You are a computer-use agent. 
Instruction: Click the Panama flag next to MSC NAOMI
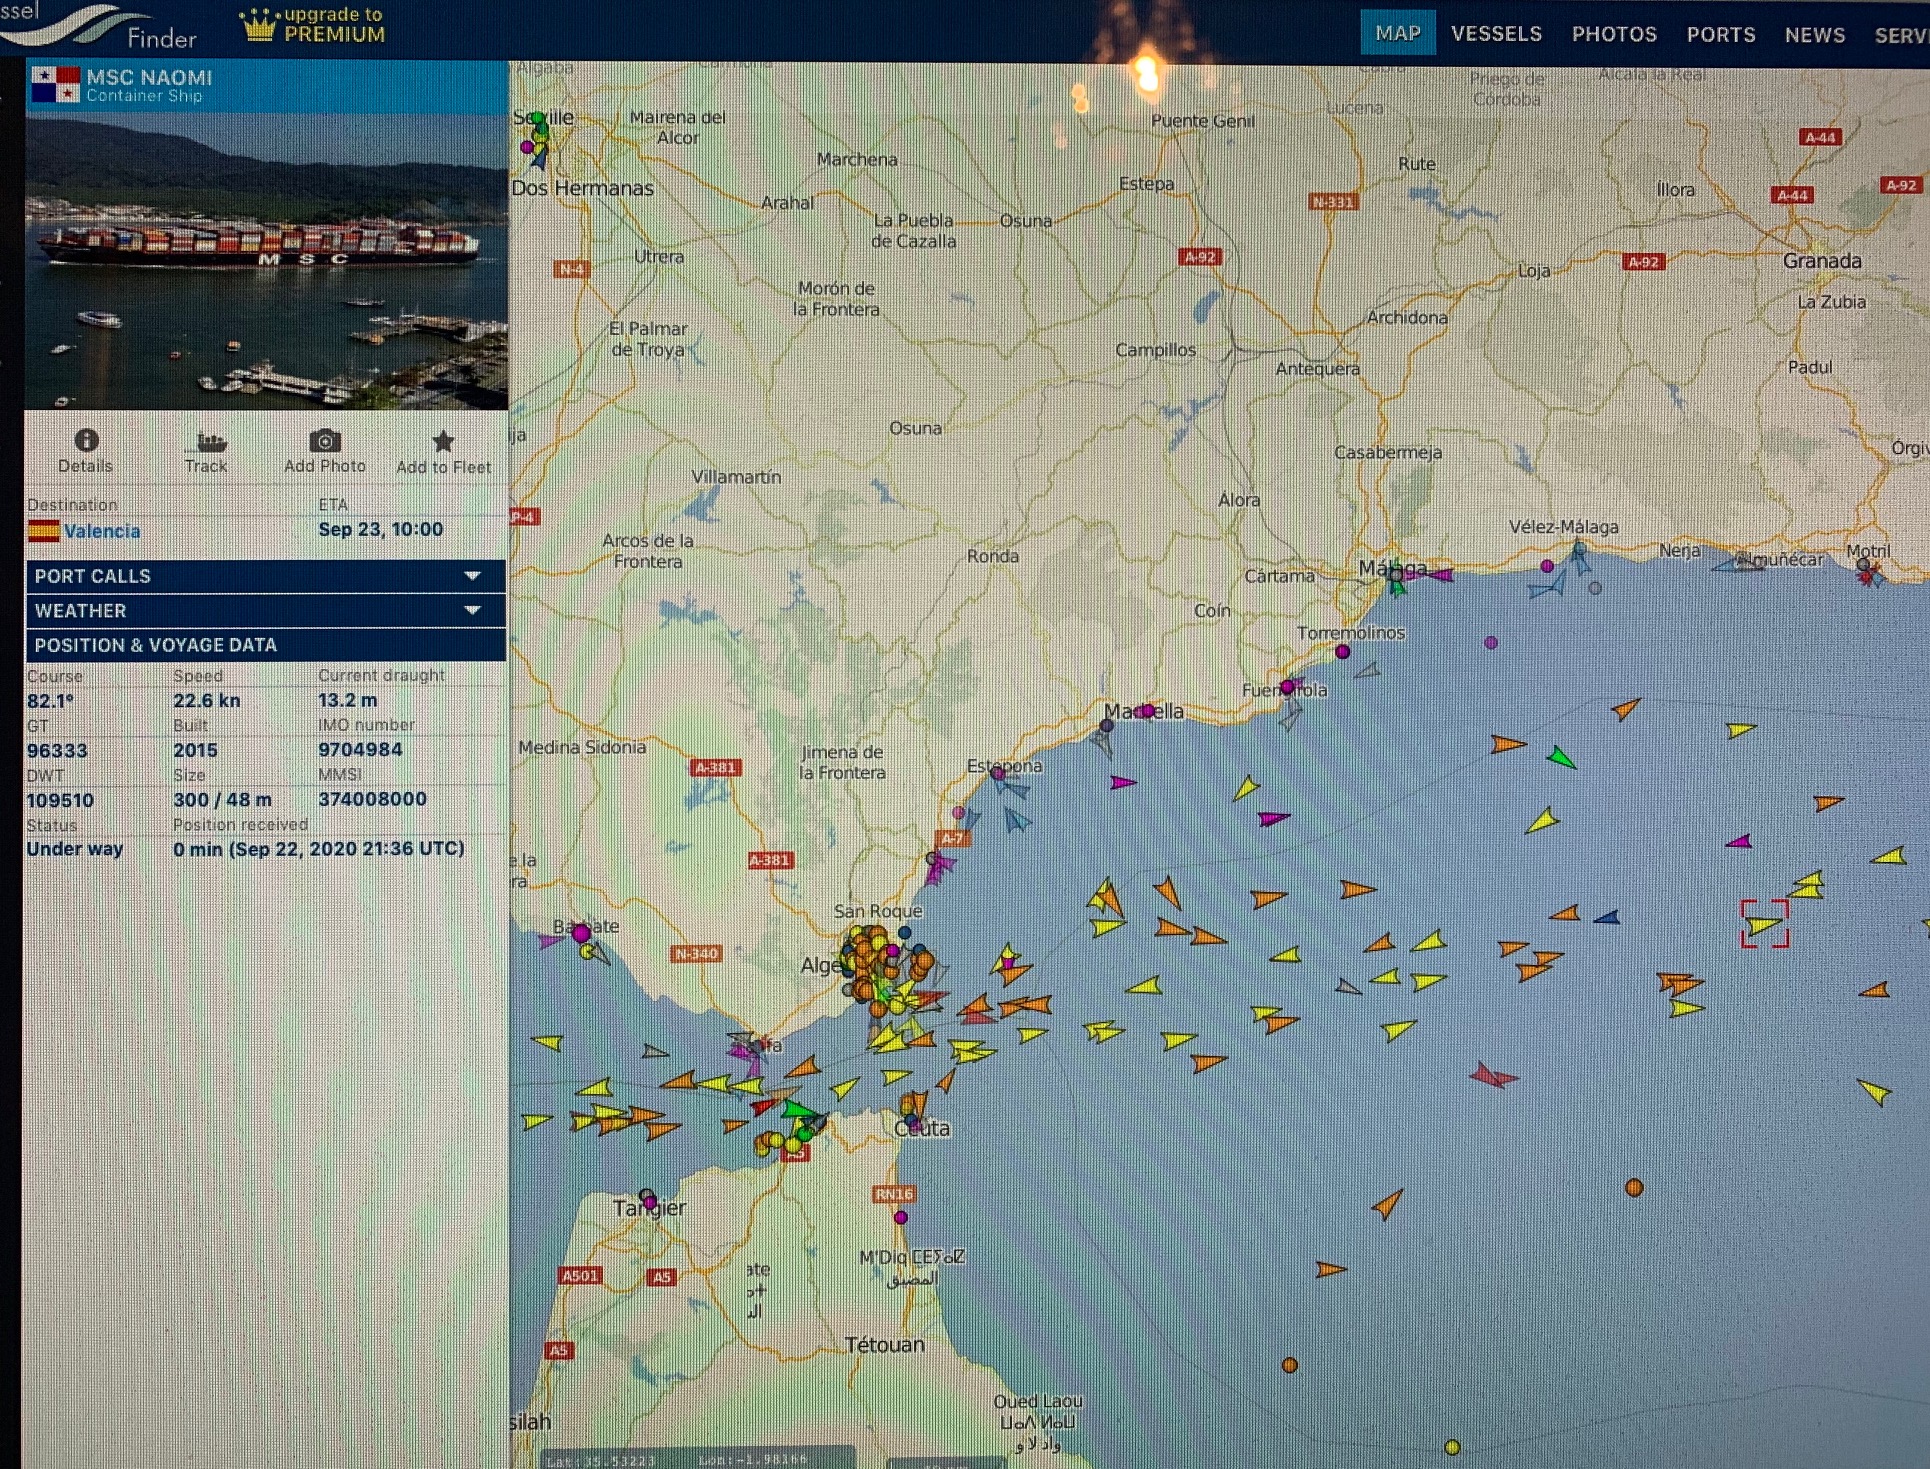pyautogui.click(x=55, y=85)
